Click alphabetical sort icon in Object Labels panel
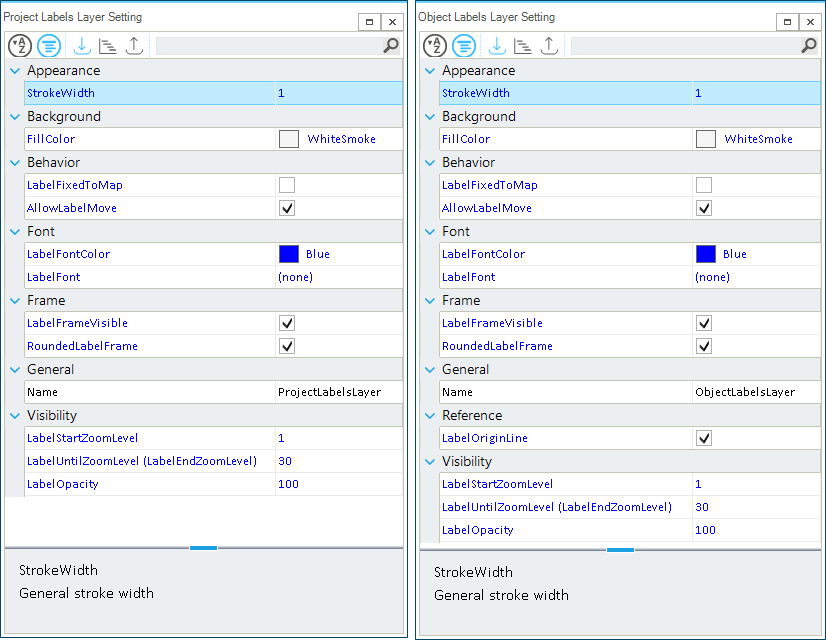The image size is (826, 640). coord(435,46)
